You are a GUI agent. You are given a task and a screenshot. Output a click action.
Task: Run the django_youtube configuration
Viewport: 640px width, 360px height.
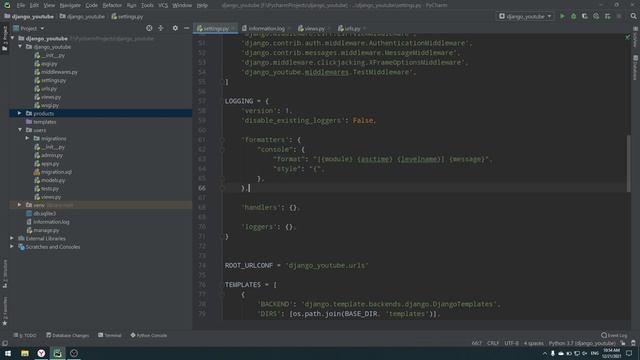tap(562, 16)
